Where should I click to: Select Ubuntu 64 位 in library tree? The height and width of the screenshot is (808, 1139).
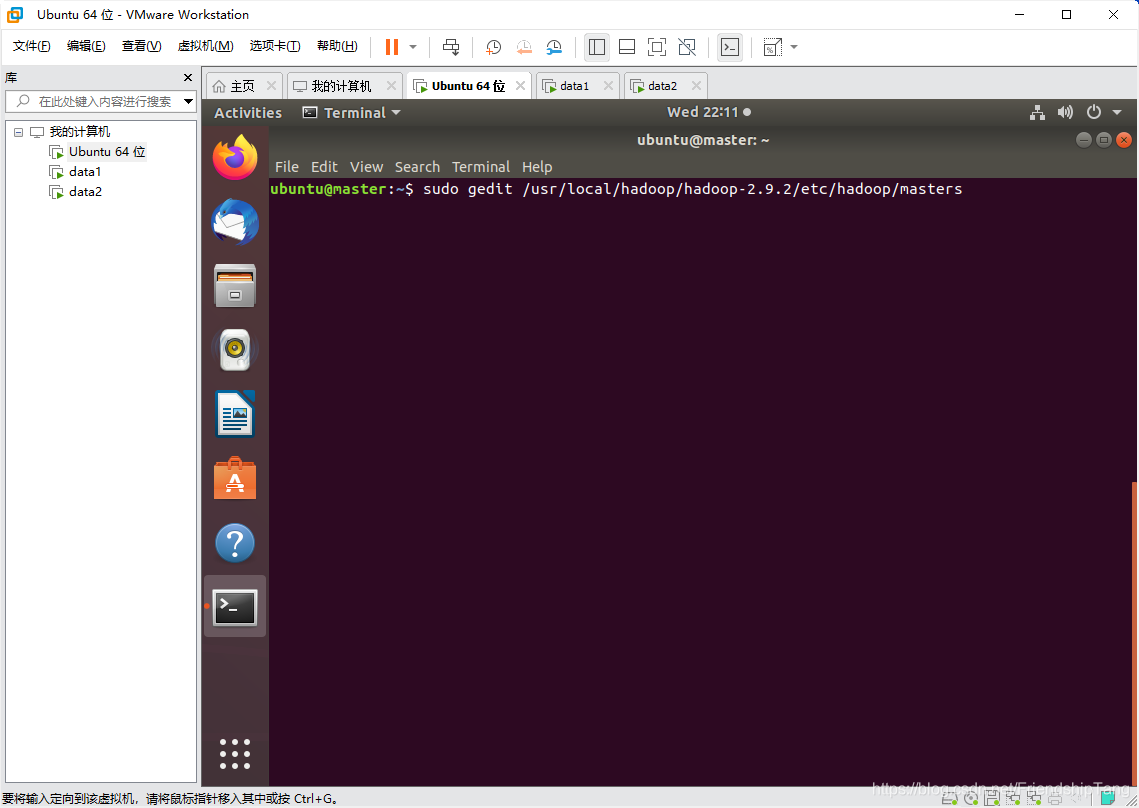pyautogui.click(x=107, y=152)
